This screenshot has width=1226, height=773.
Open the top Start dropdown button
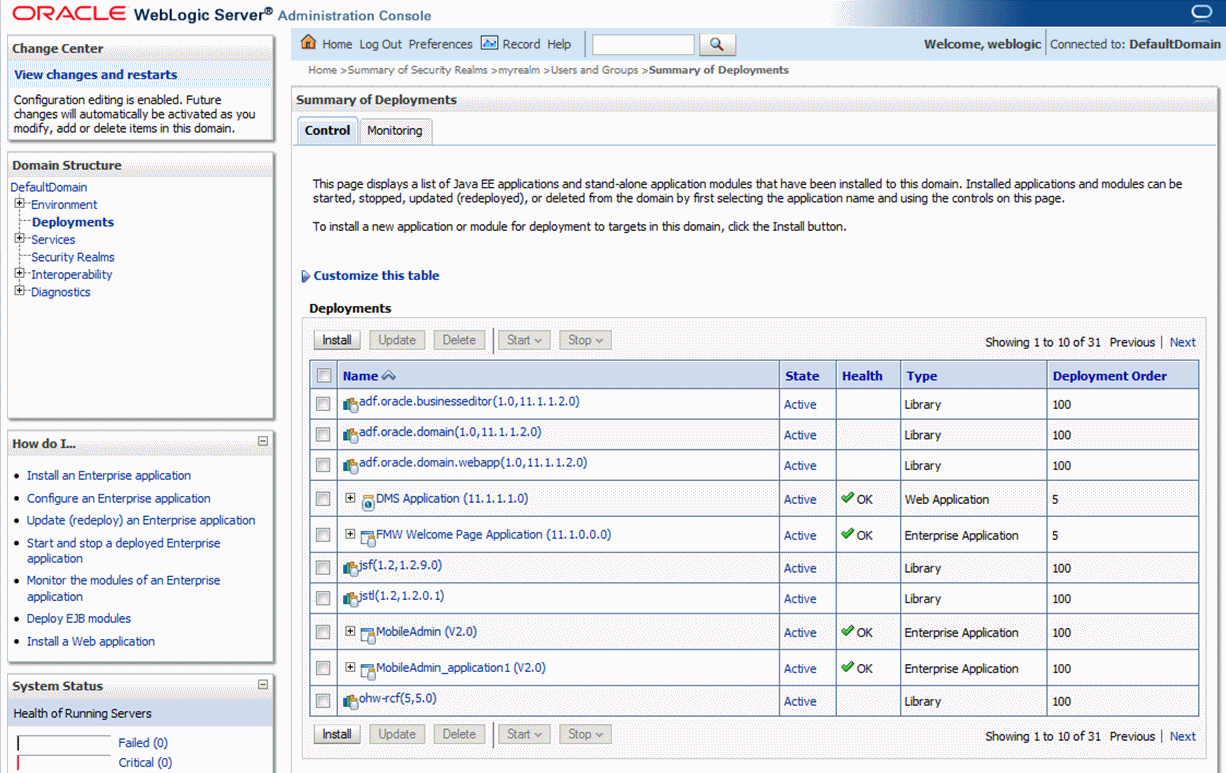coord(524,340)
